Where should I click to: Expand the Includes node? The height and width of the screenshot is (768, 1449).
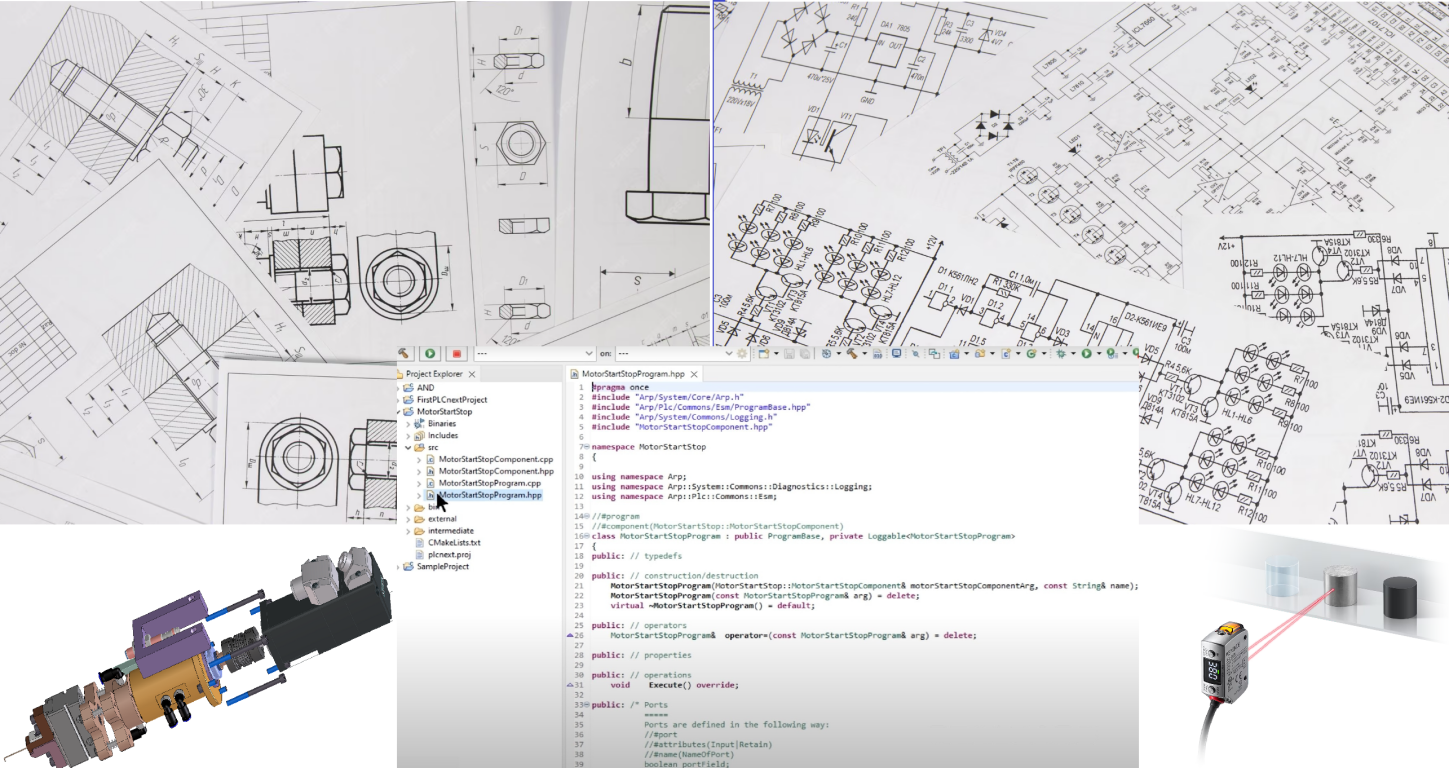[408, 436]
